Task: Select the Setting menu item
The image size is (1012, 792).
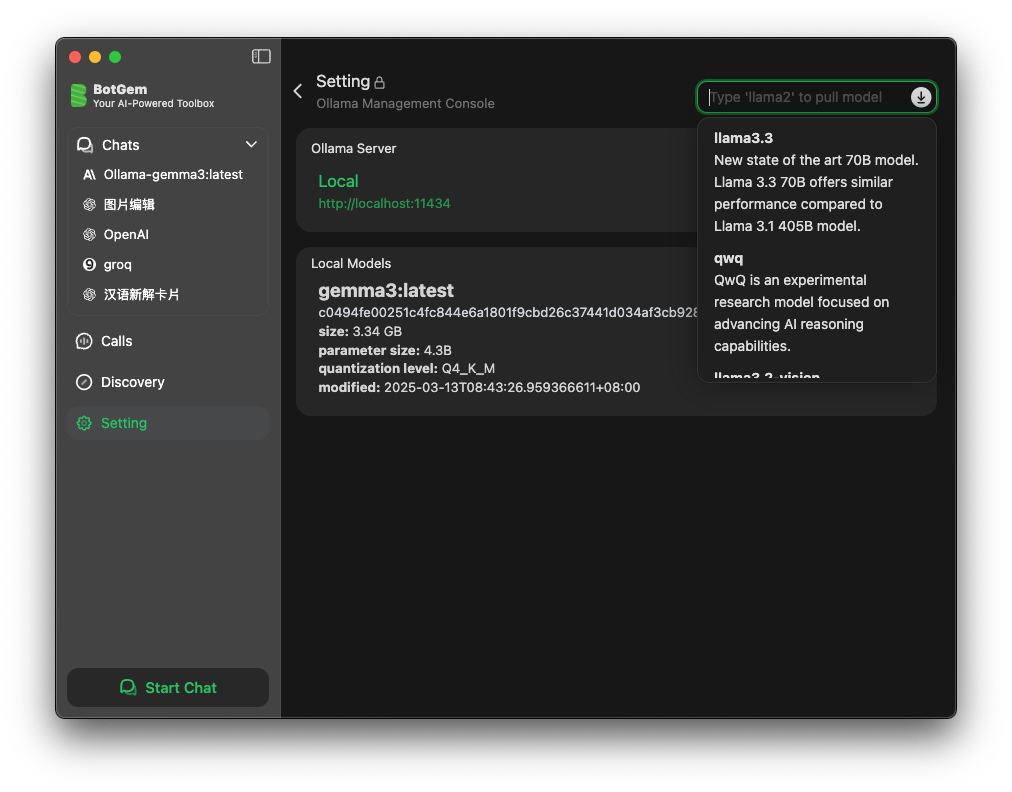Action: pyautogui.click(x=168, y=423)
